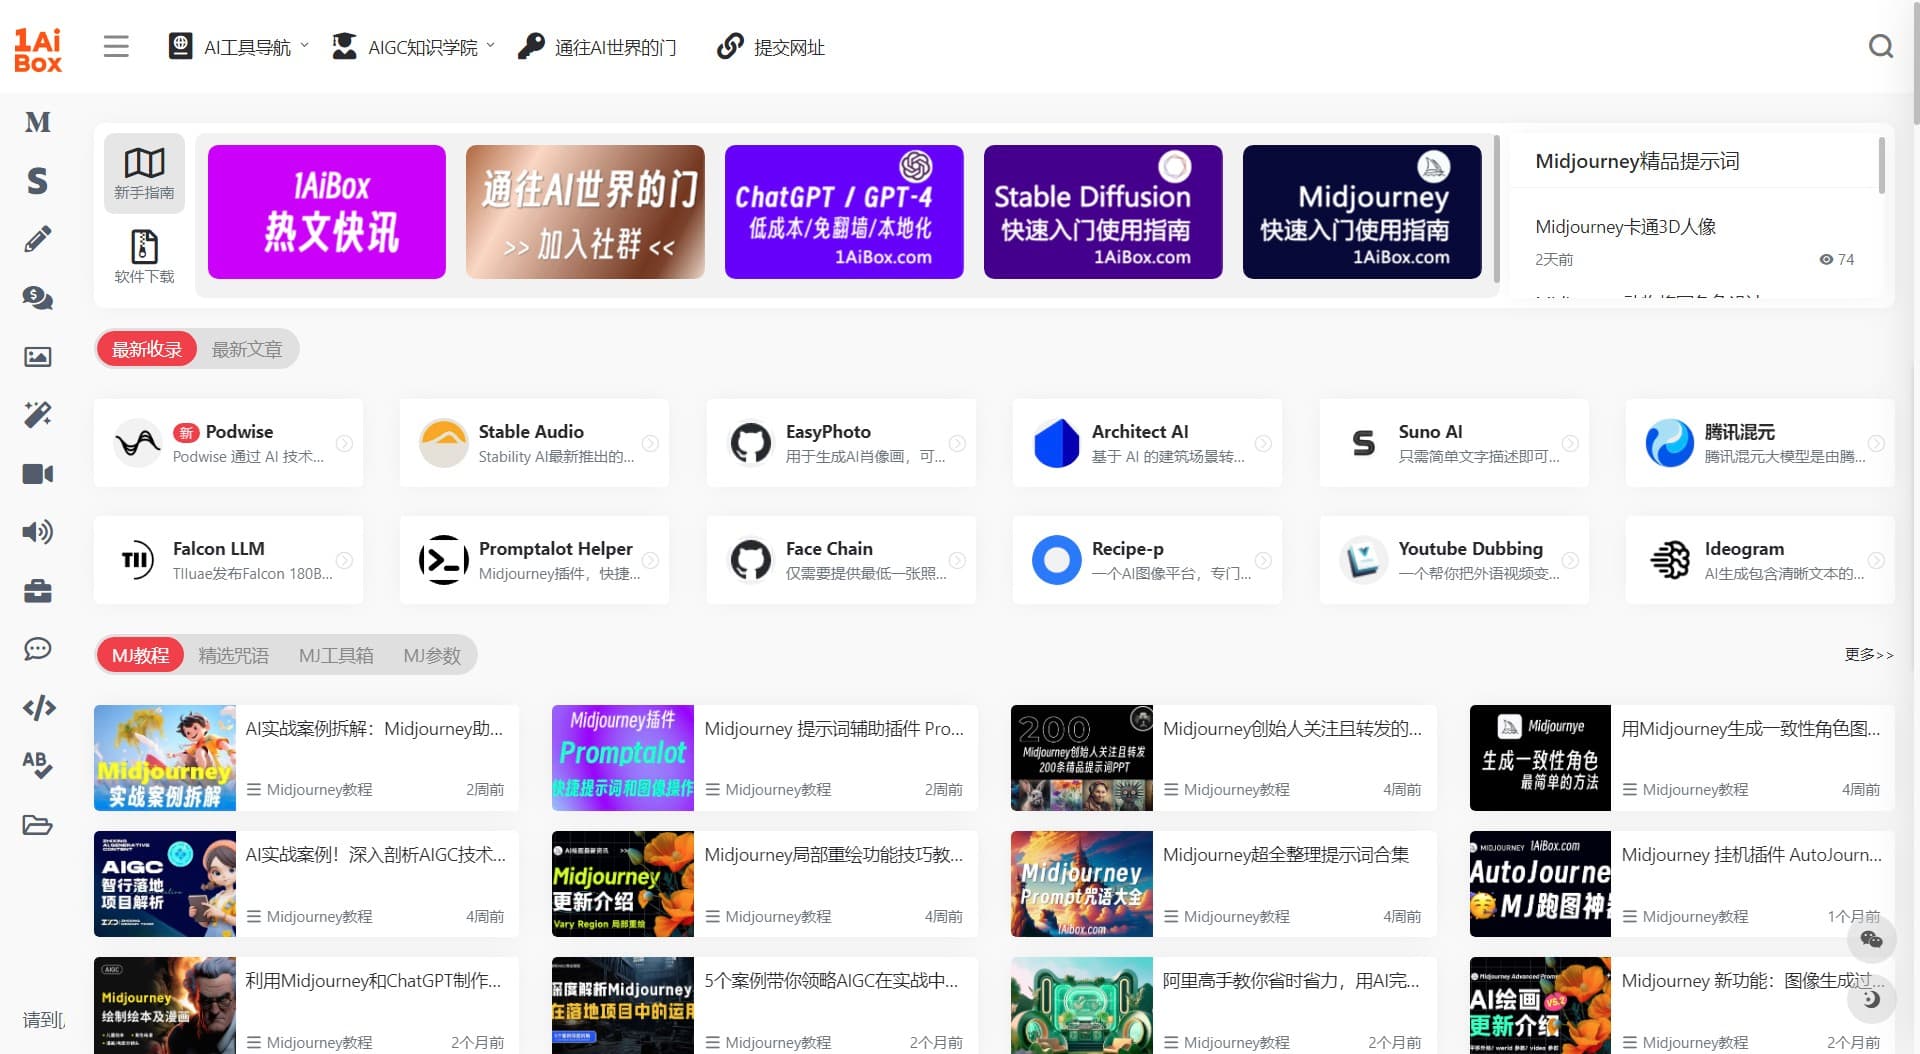Open the speaker audio sidebar icon

coord(38,531)
